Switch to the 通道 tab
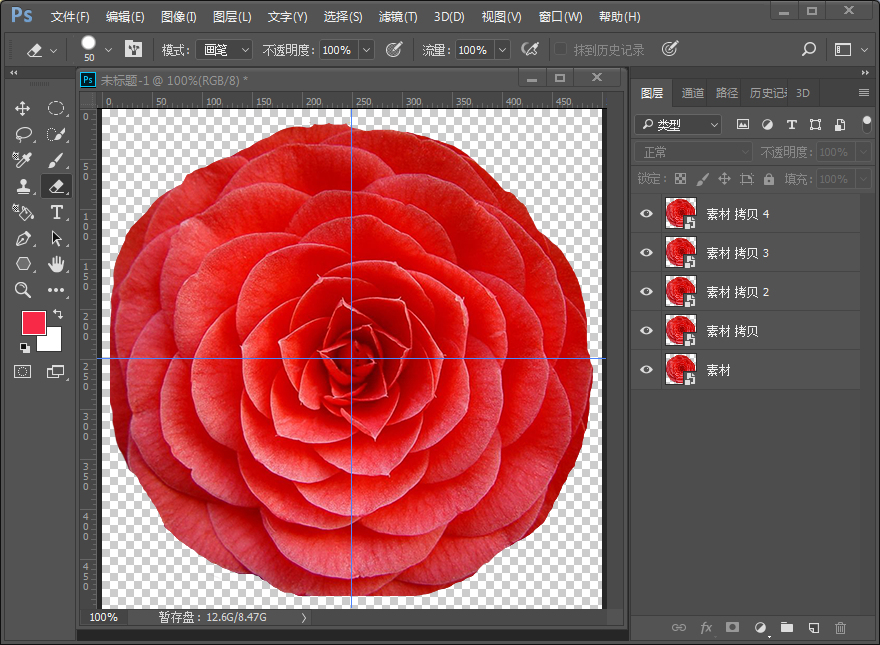 pyautogui.click(x=692, y=92)
